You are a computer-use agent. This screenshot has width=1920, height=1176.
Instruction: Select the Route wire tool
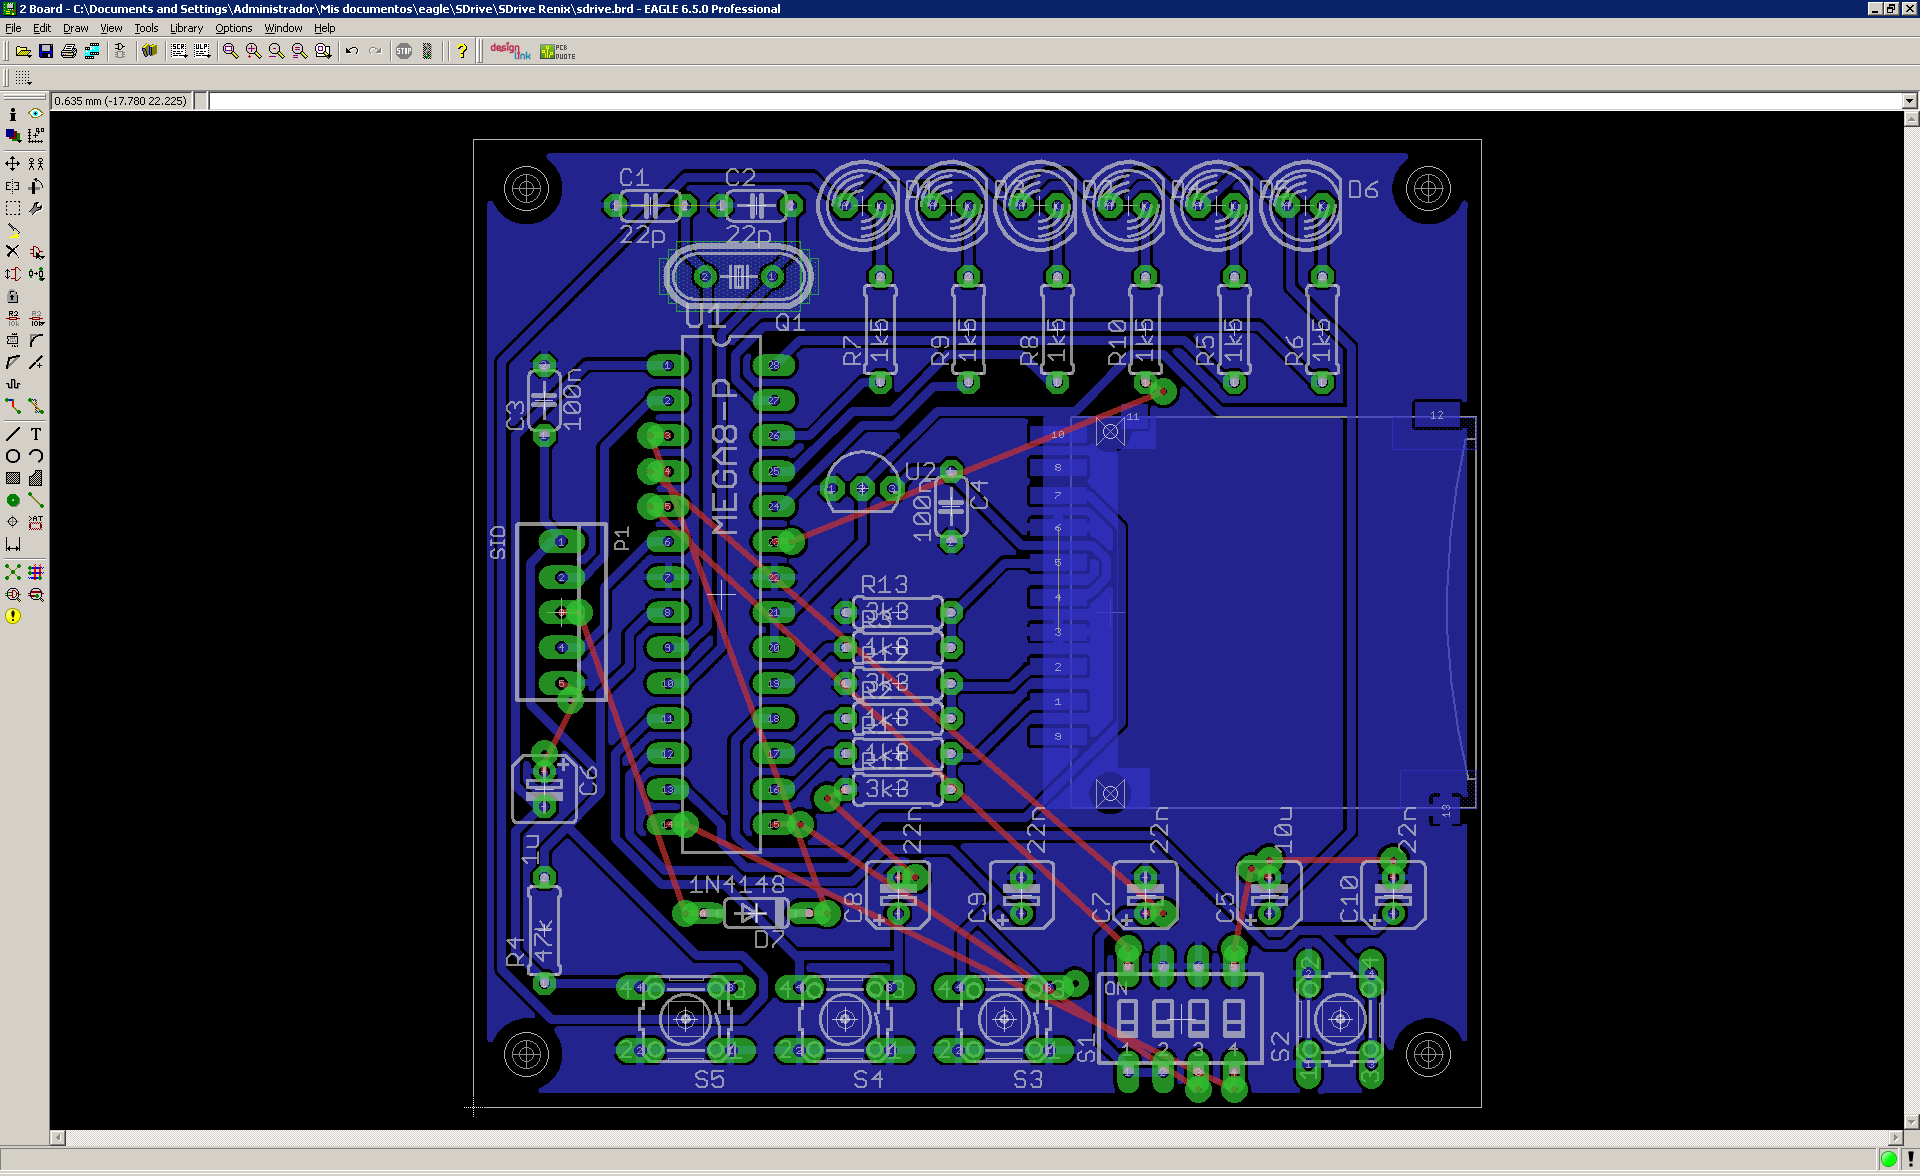(13, 406)
